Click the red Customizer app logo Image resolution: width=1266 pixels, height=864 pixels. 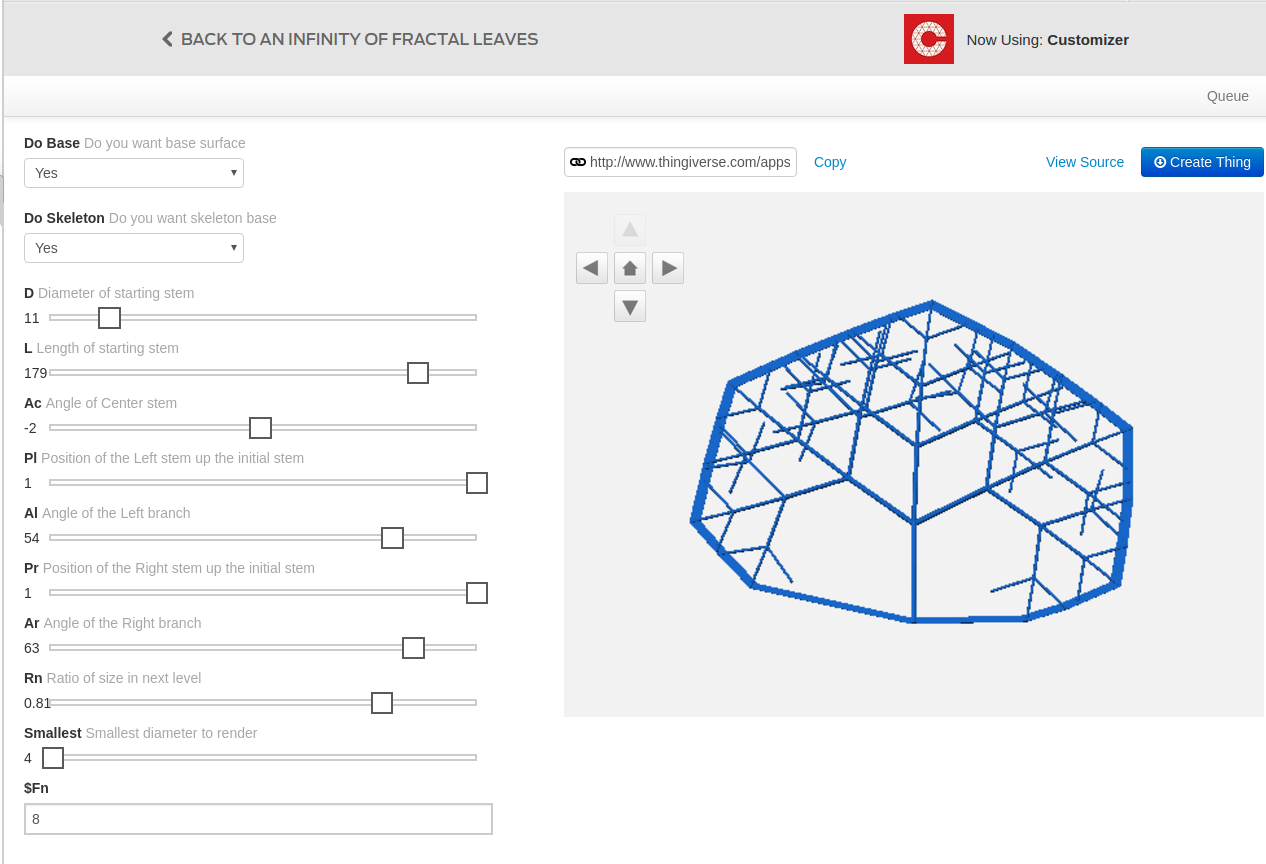click(x=928, y=39)
